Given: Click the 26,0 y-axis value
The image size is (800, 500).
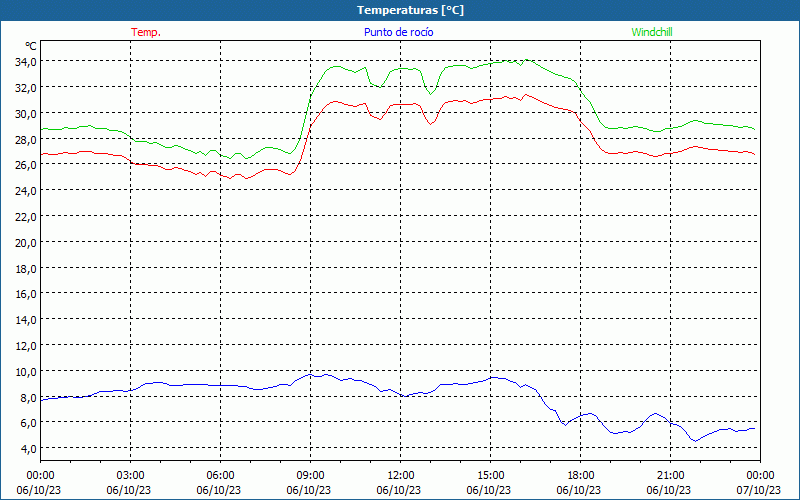Looking at the screenshot, I should (x=26, y=165).
